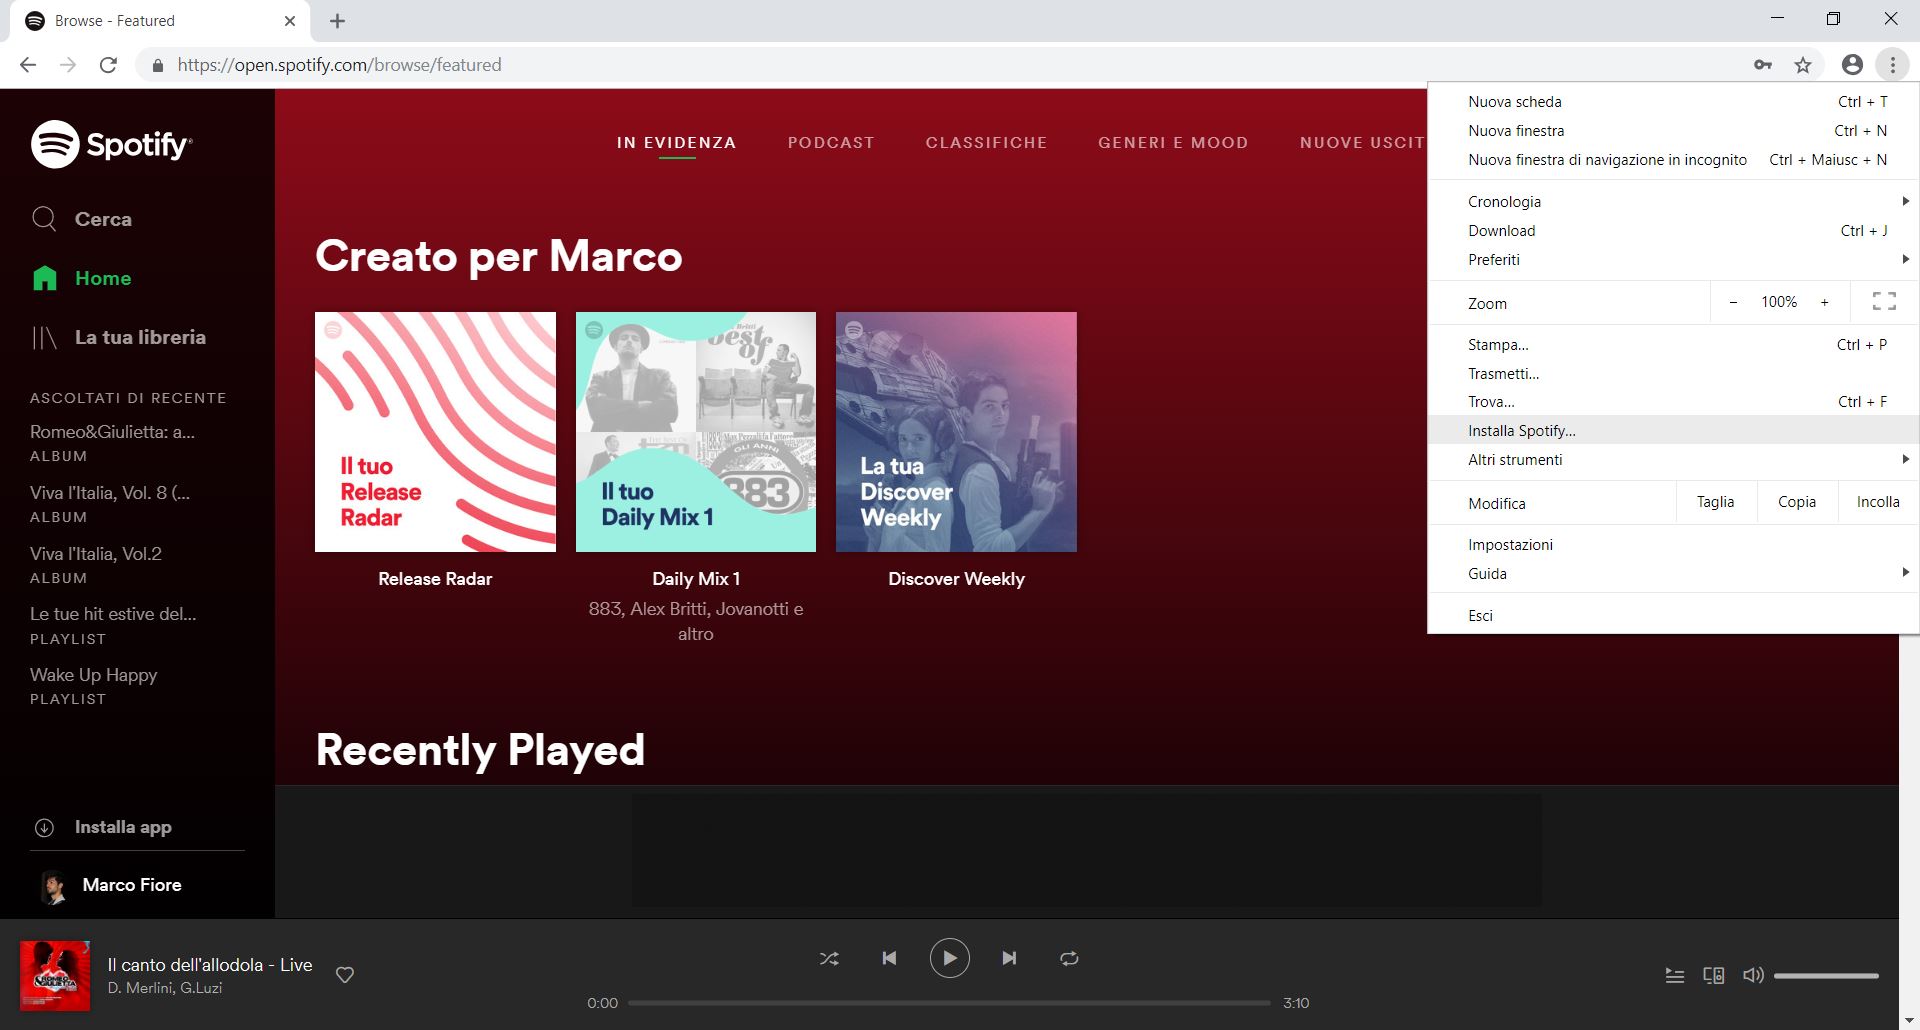Image resolution: width=1920 pixels, height=1030 pixels.
Task: Open the Discover Weekly playlist
Action: [x=956, y=432]
